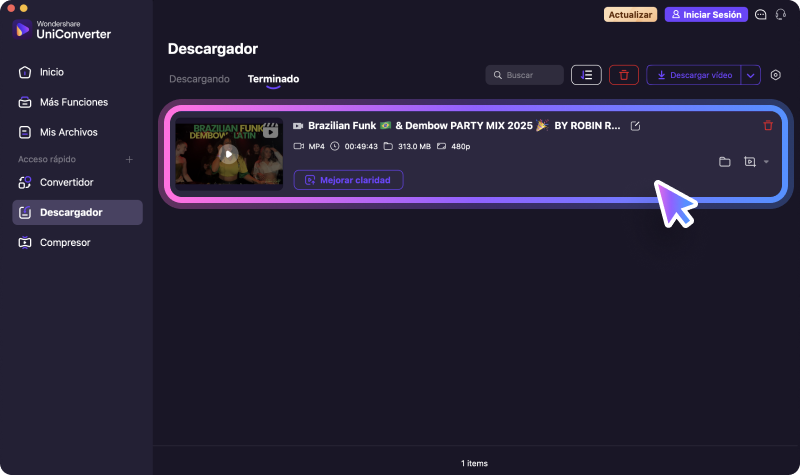Image resolution: width=800 pixels, height=475 pixels.
Task: Expand the Descargar vídeo dropdown arrow
Action: point(751,75)
